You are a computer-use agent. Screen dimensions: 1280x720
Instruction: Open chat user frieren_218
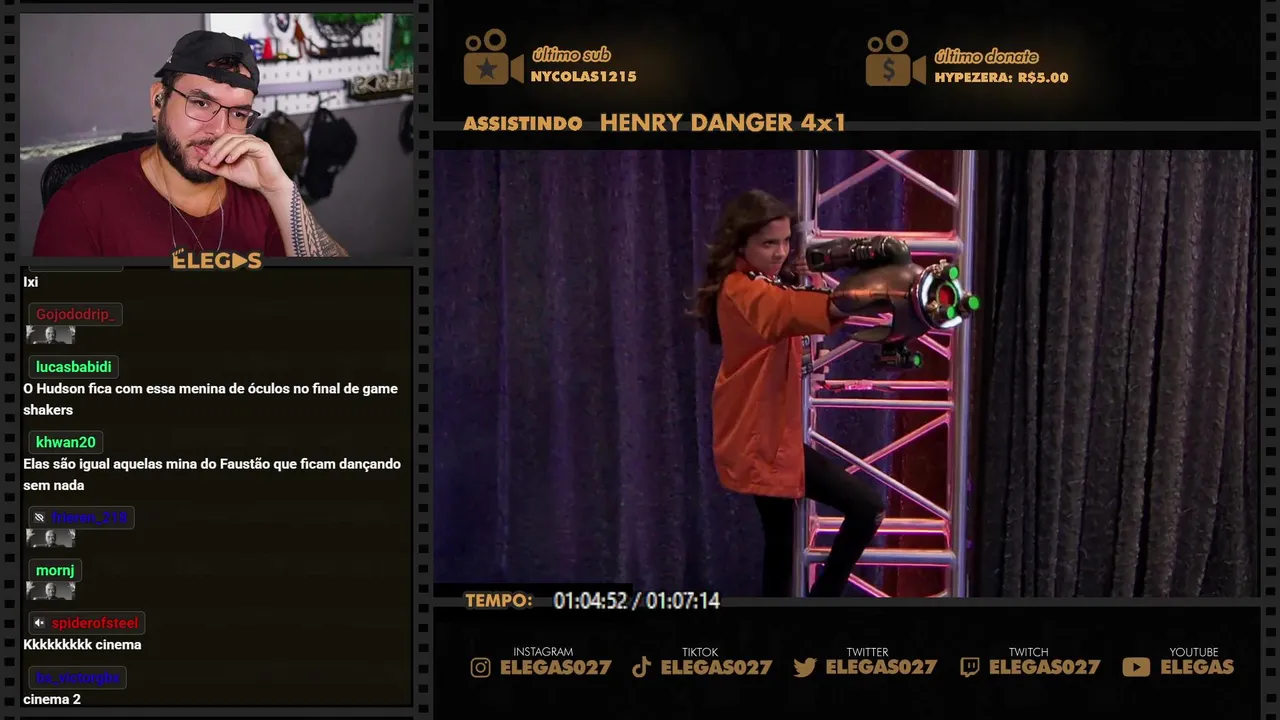pyautogui.click(x=89, y=517)
